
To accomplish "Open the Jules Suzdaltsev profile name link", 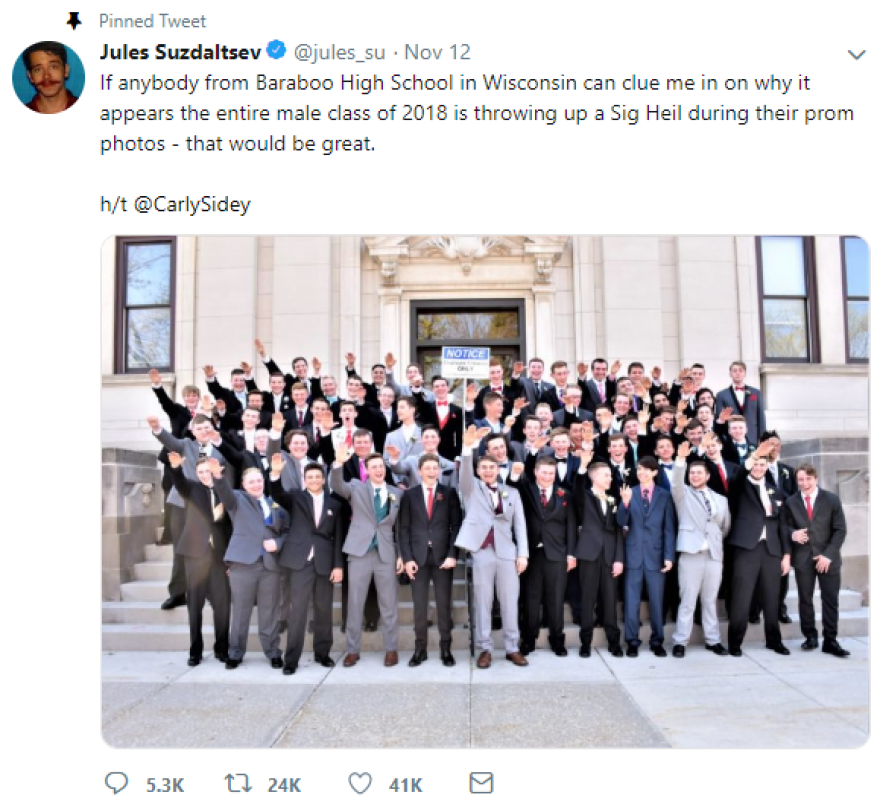I will click(x=180, y=52).
